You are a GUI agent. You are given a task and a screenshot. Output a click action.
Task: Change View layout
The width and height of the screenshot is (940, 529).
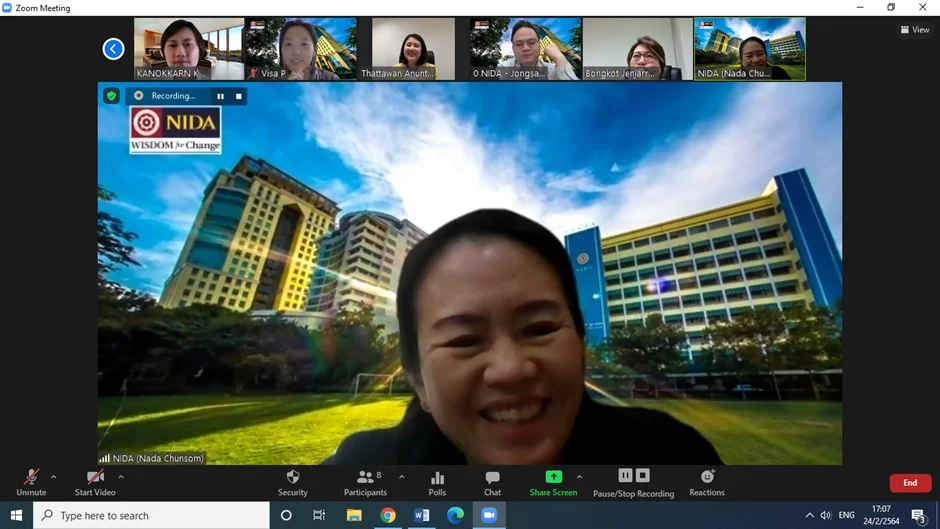pyautogui.click(x=915, y=29)
